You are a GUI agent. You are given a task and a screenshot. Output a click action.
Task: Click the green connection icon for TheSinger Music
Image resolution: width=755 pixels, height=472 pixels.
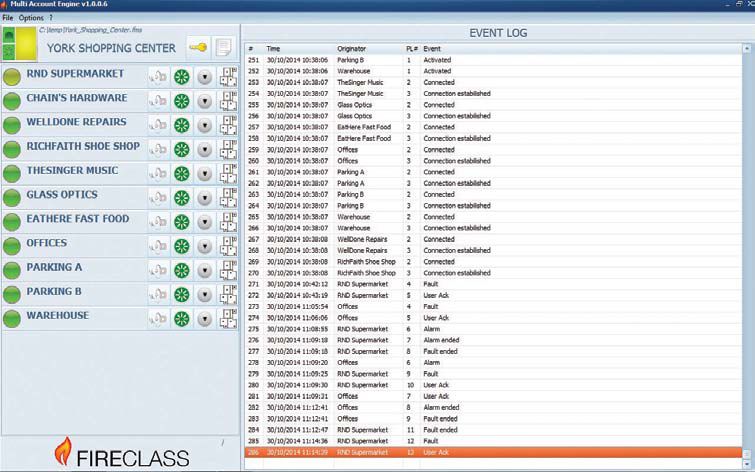point(182,173)
